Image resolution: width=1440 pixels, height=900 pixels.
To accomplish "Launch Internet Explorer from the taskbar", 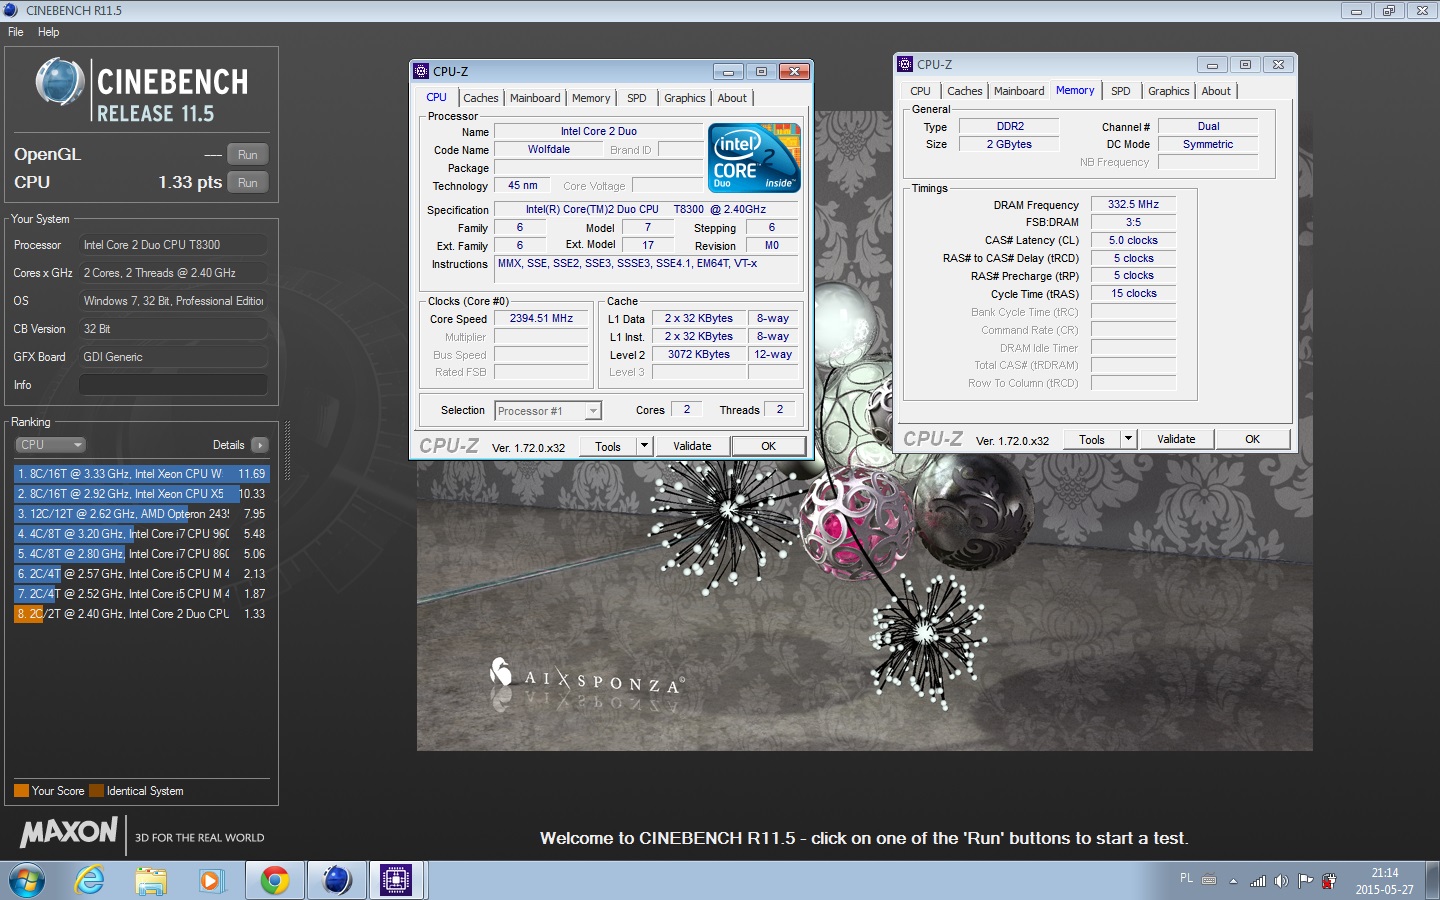I will click(90, 880).
